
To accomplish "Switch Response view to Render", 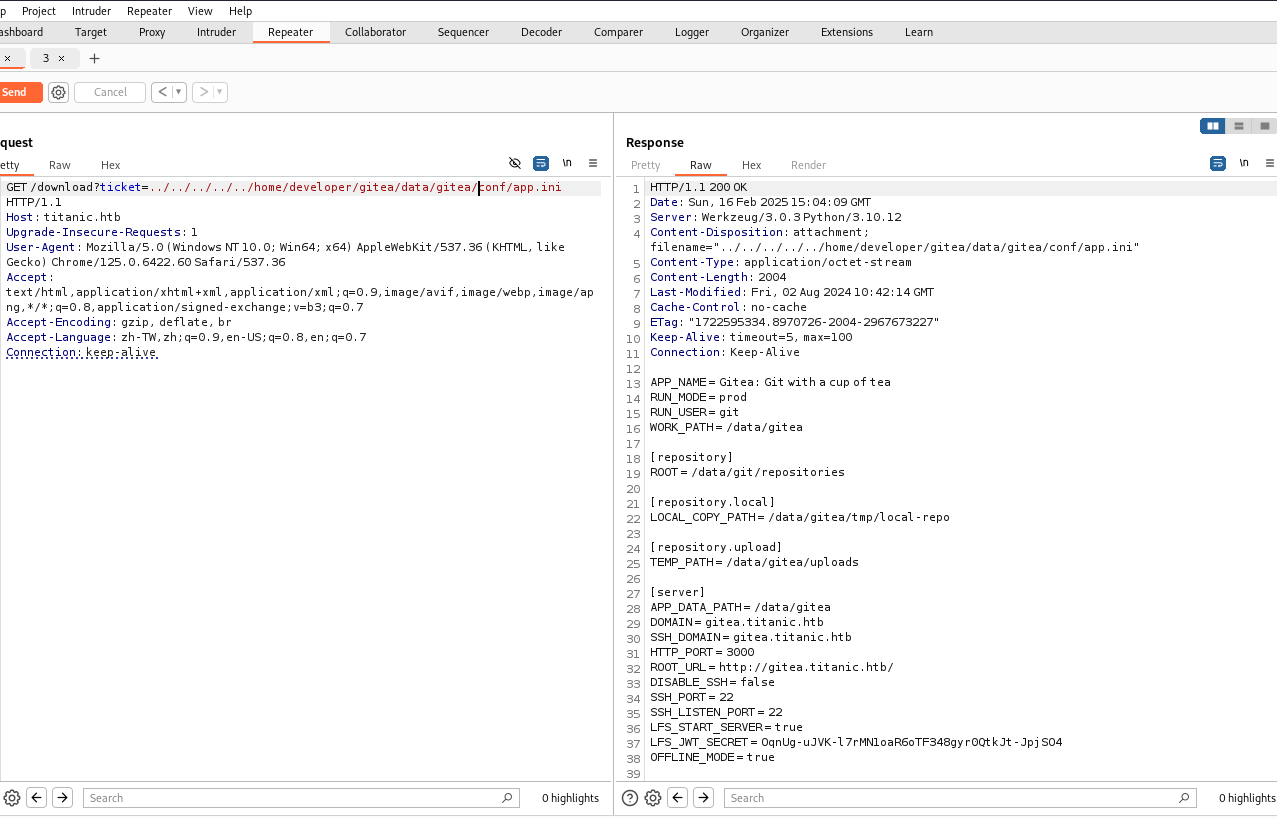I will point(808,165).
